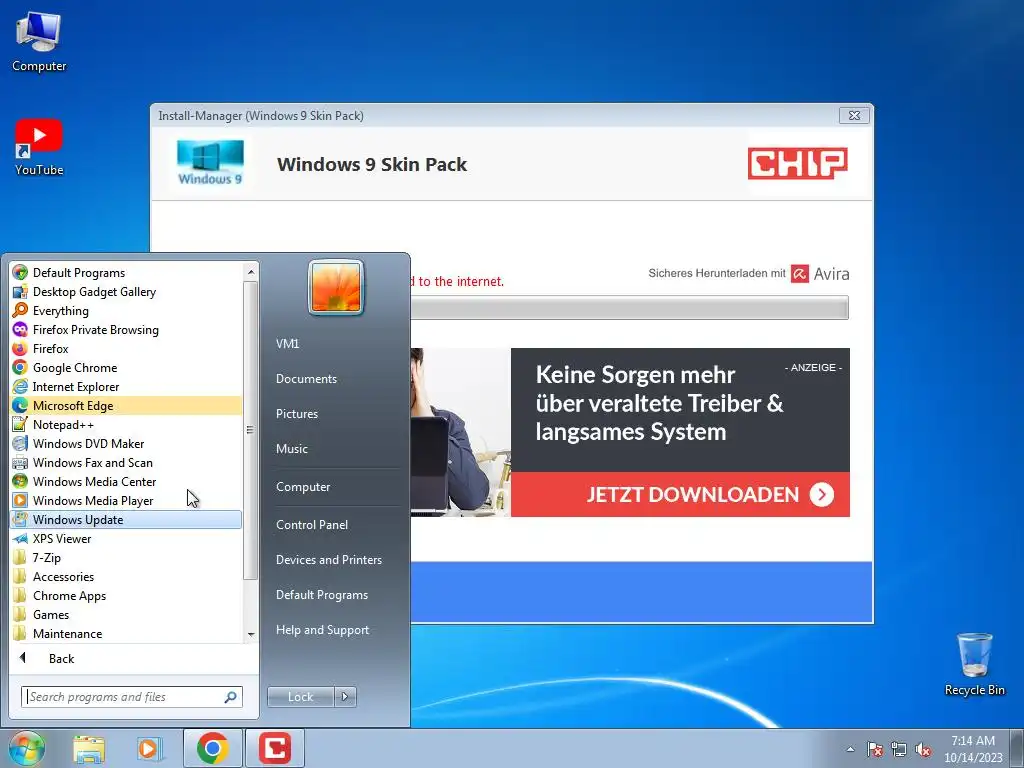
Task: Open Action Center flag tray icon
Action: pos(874,749)
